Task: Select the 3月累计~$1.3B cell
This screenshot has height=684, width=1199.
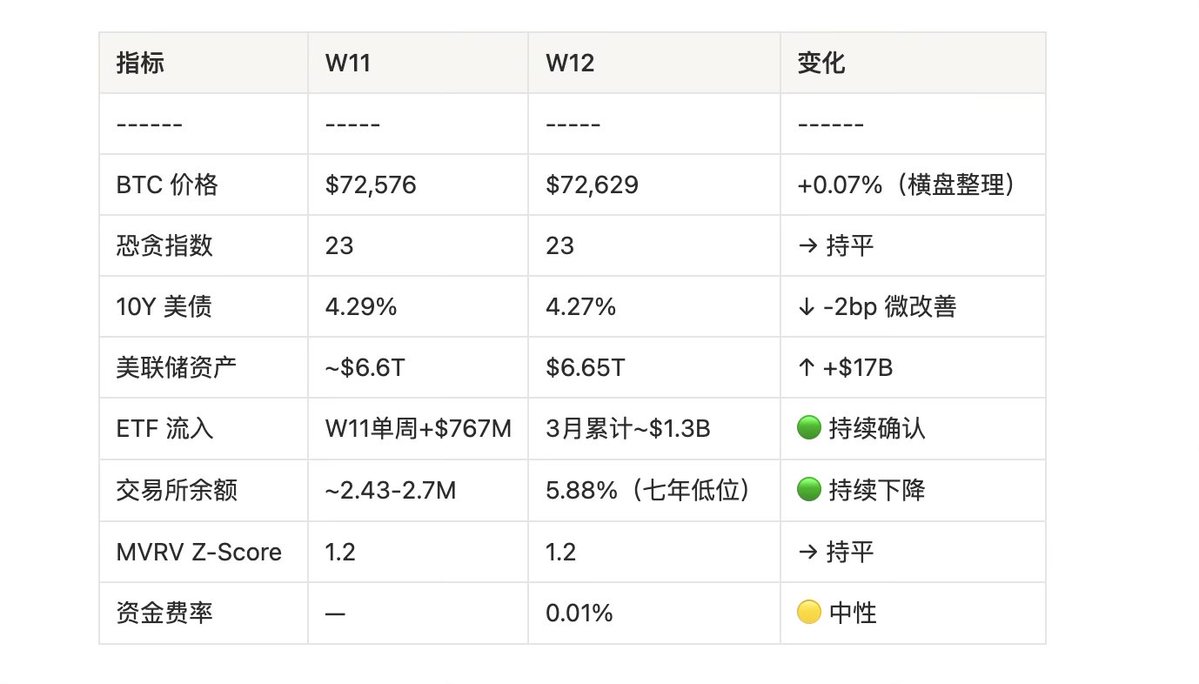Action: (x=628, y=429)
